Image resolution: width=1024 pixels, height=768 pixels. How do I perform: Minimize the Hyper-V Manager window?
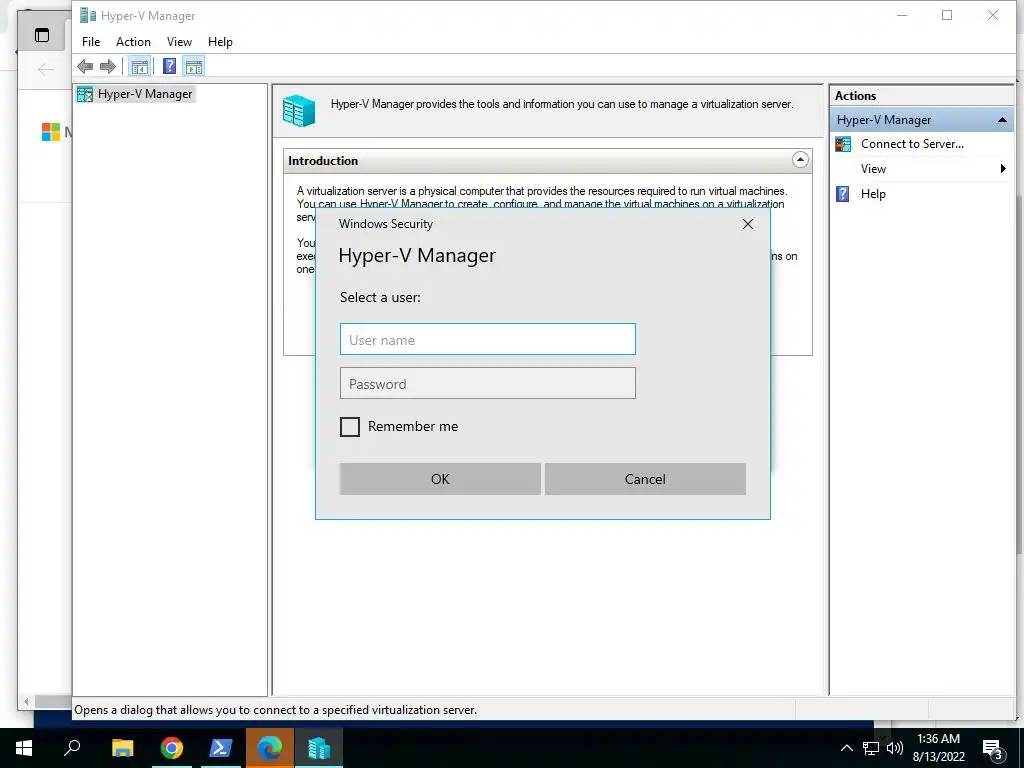pos(902,15)
